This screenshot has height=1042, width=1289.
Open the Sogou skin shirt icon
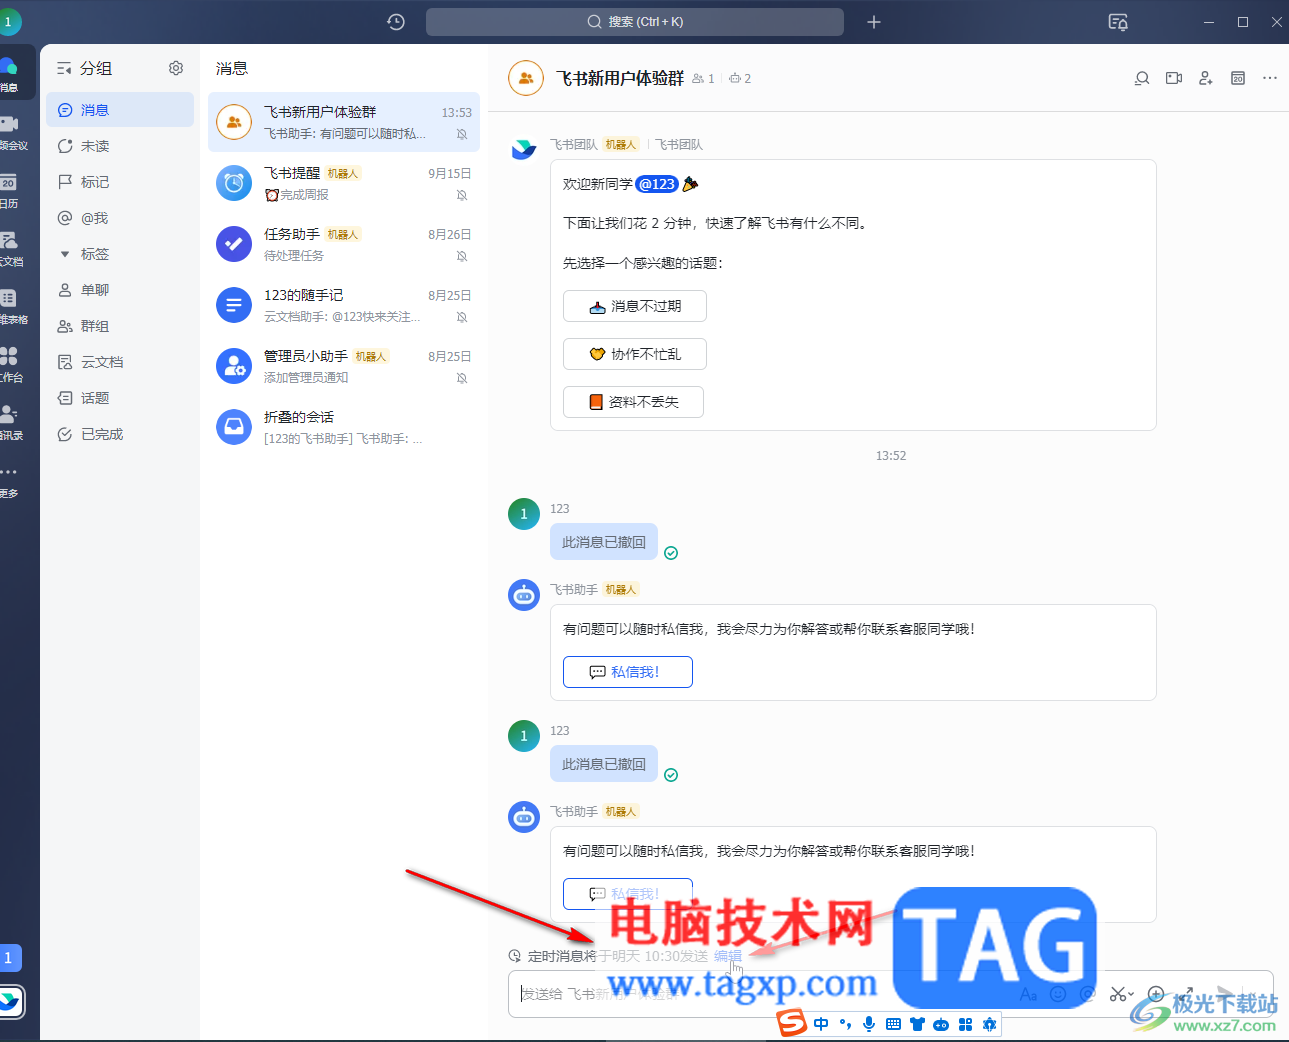tap(917, 1024)
